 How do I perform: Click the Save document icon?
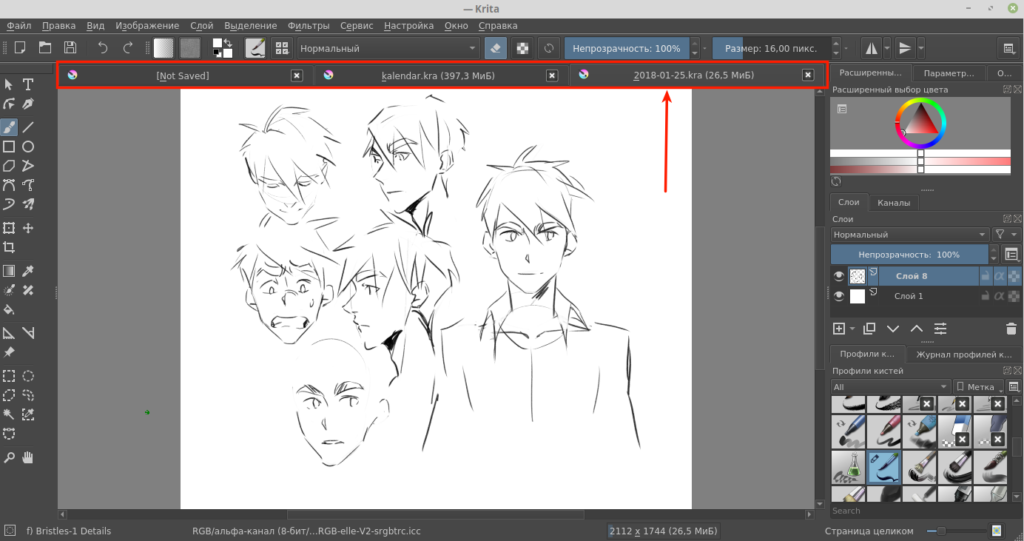(70, 48)
